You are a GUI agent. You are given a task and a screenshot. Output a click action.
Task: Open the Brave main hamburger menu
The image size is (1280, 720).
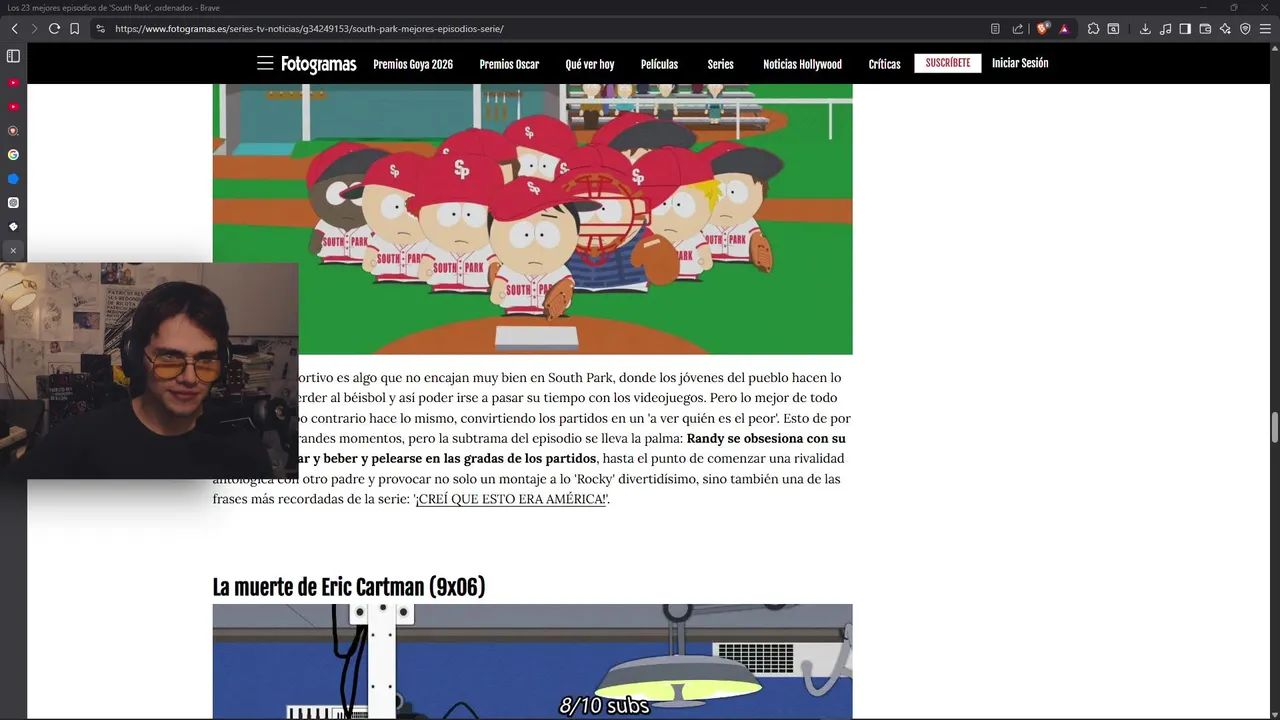pos(1266,29)
